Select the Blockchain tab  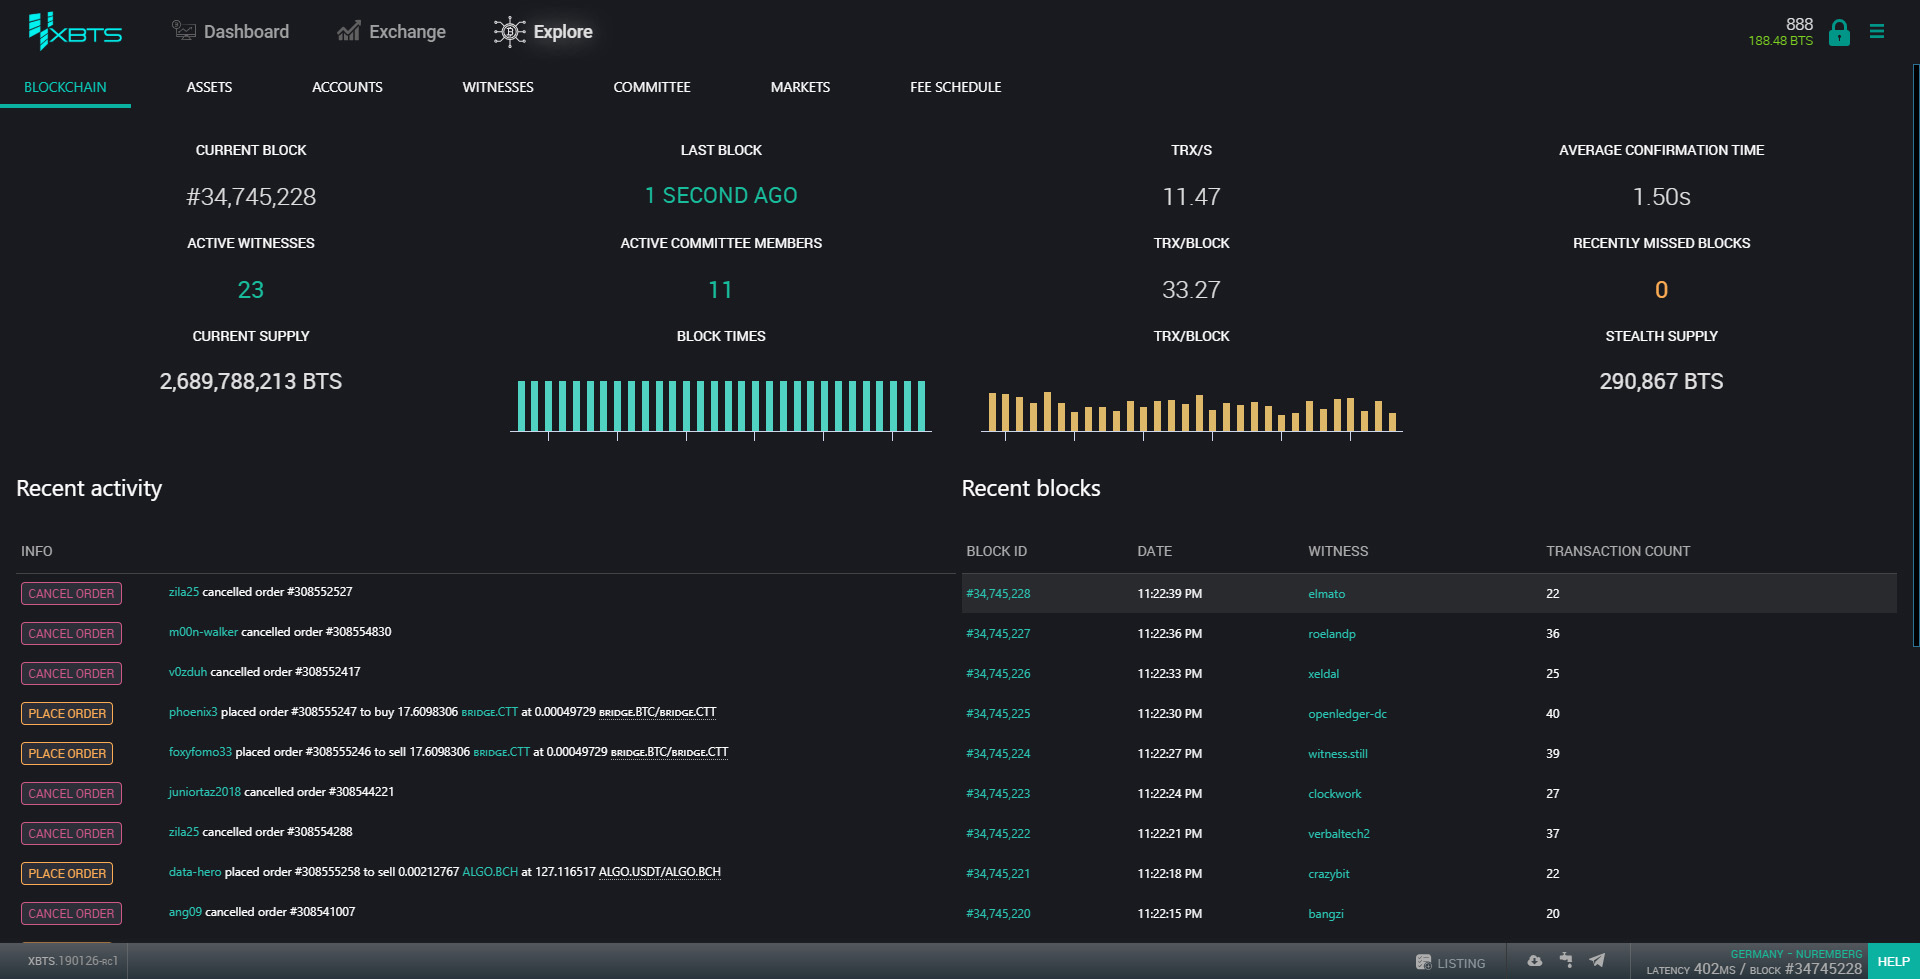pos(65,87)
